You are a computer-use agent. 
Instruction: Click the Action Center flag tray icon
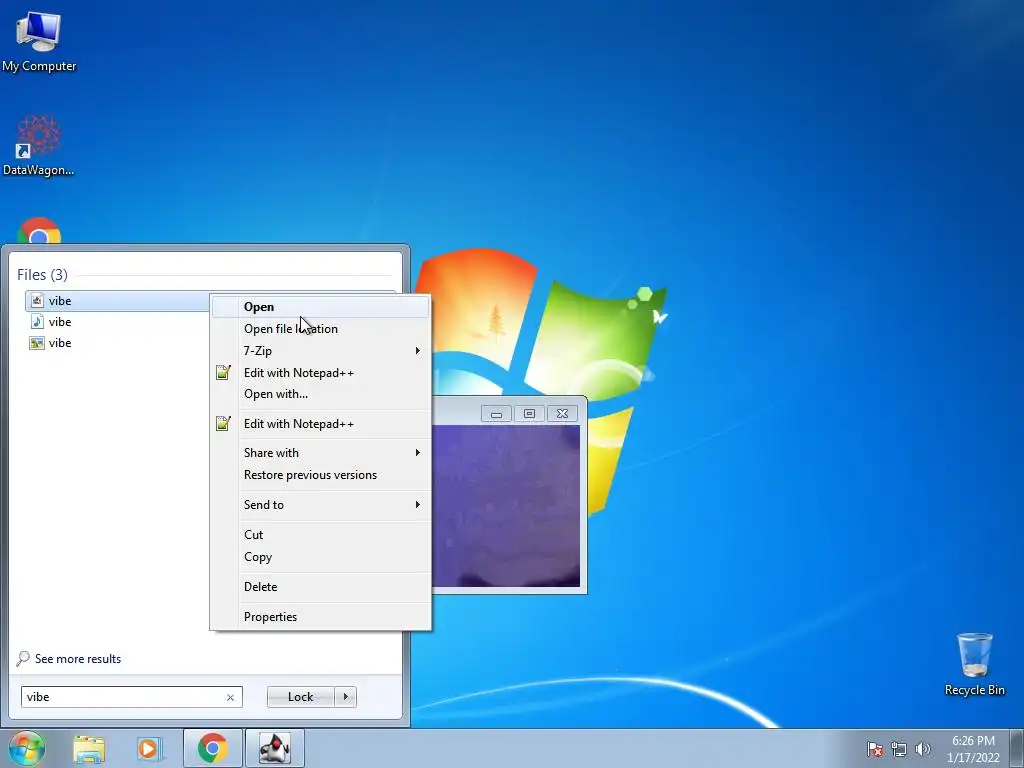click(874, 749)
